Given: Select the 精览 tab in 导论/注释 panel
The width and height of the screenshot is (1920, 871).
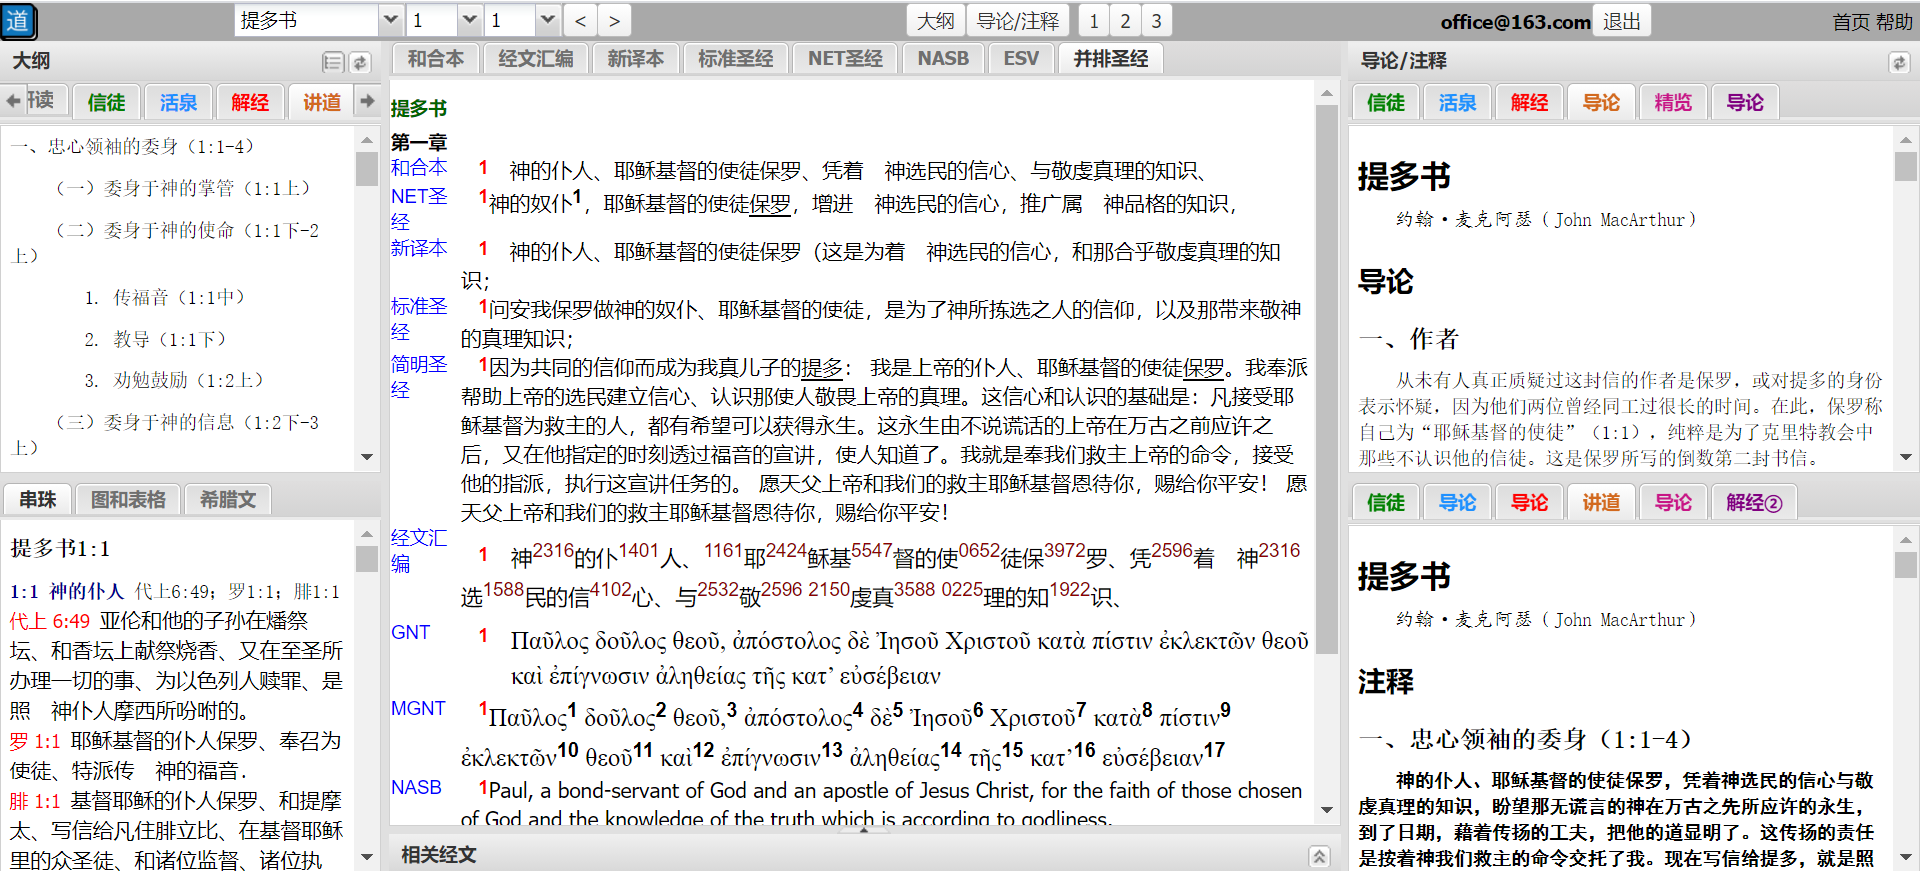Looking at the screenshot, I should [x=1672, y=102].
